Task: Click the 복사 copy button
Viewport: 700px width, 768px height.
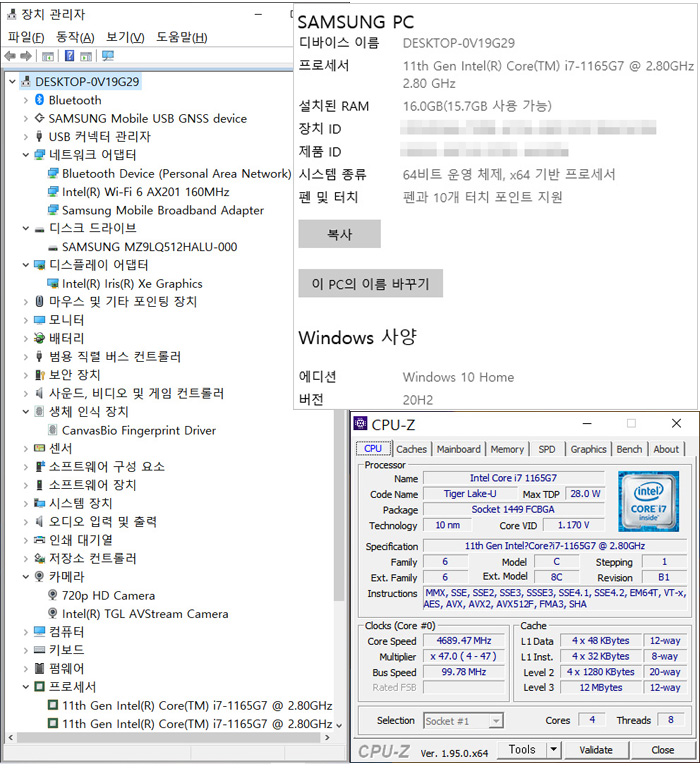Action: pos(339,234)
